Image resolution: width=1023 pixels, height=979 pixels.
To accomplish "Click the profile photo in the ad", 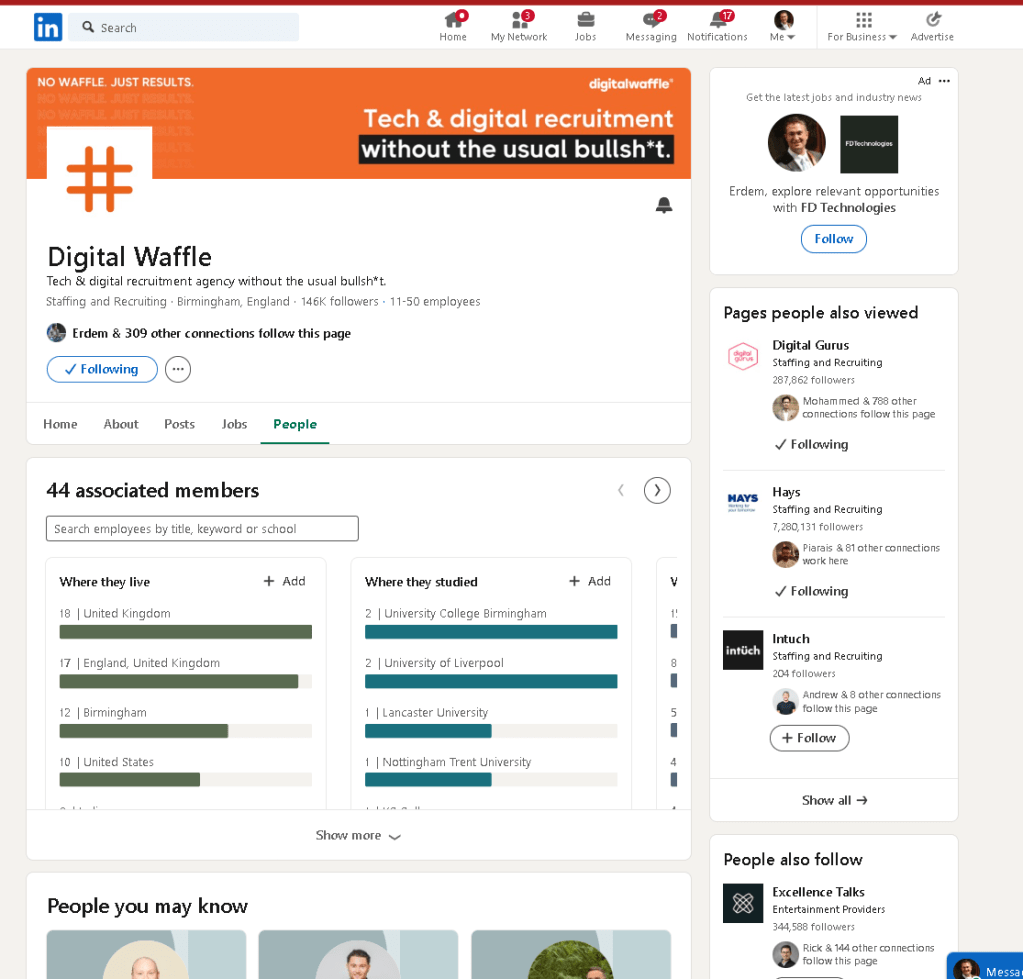I will 797,143.
